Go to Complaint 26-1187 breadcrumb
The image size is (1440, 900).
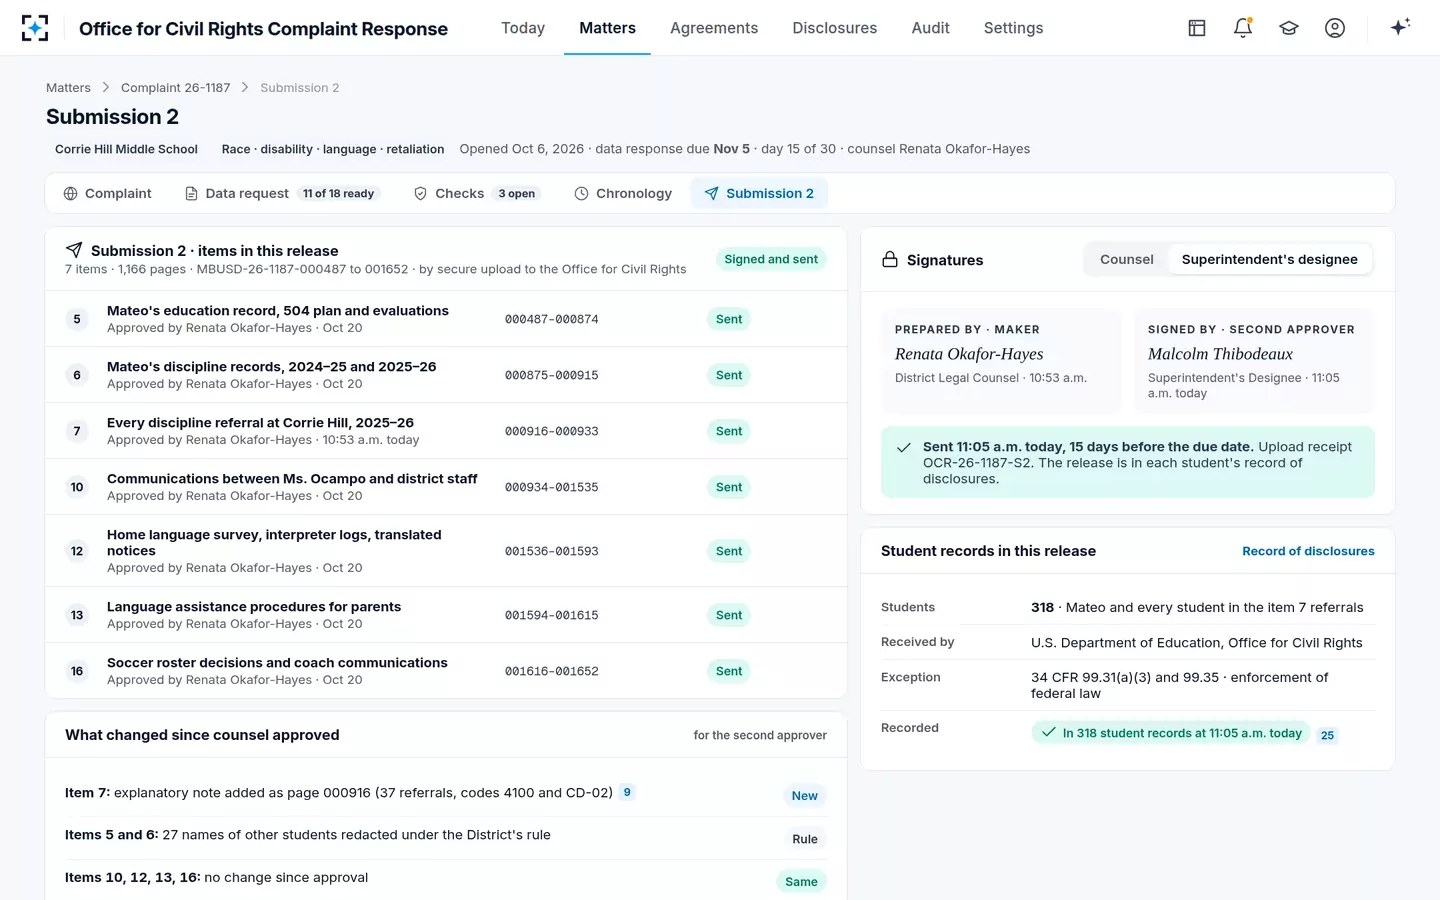(175, 88)
